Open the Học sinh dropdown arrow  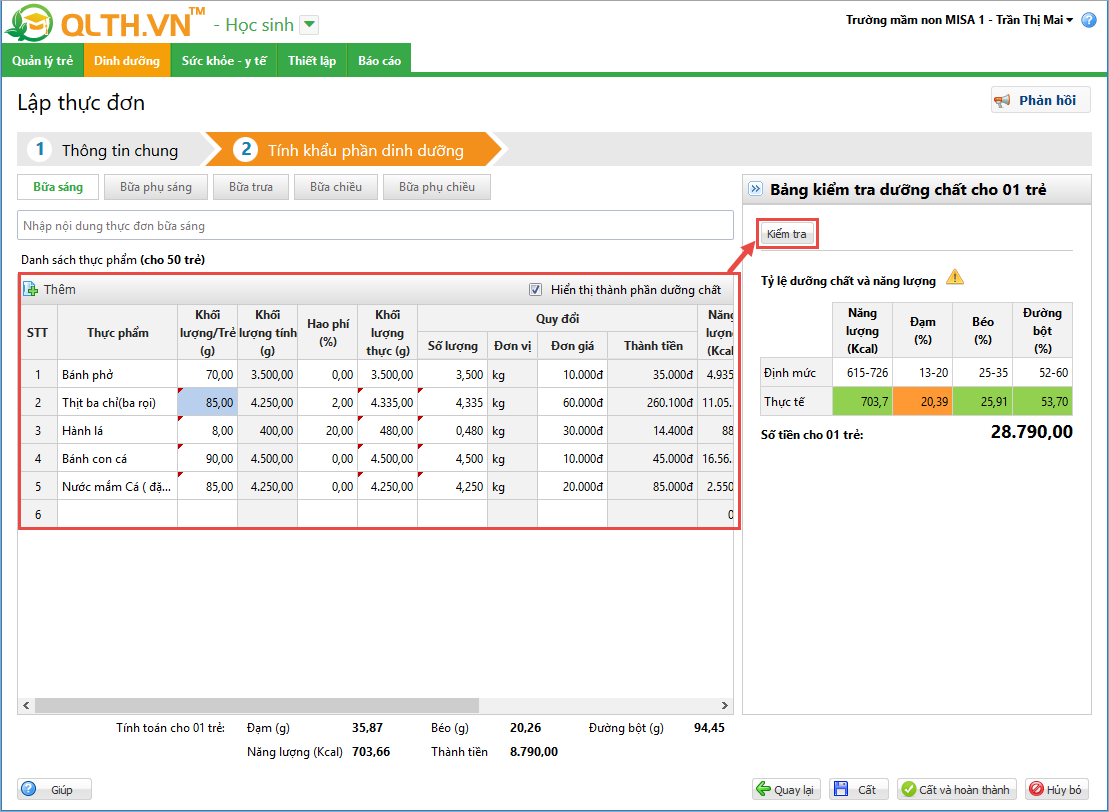[309, 25]
